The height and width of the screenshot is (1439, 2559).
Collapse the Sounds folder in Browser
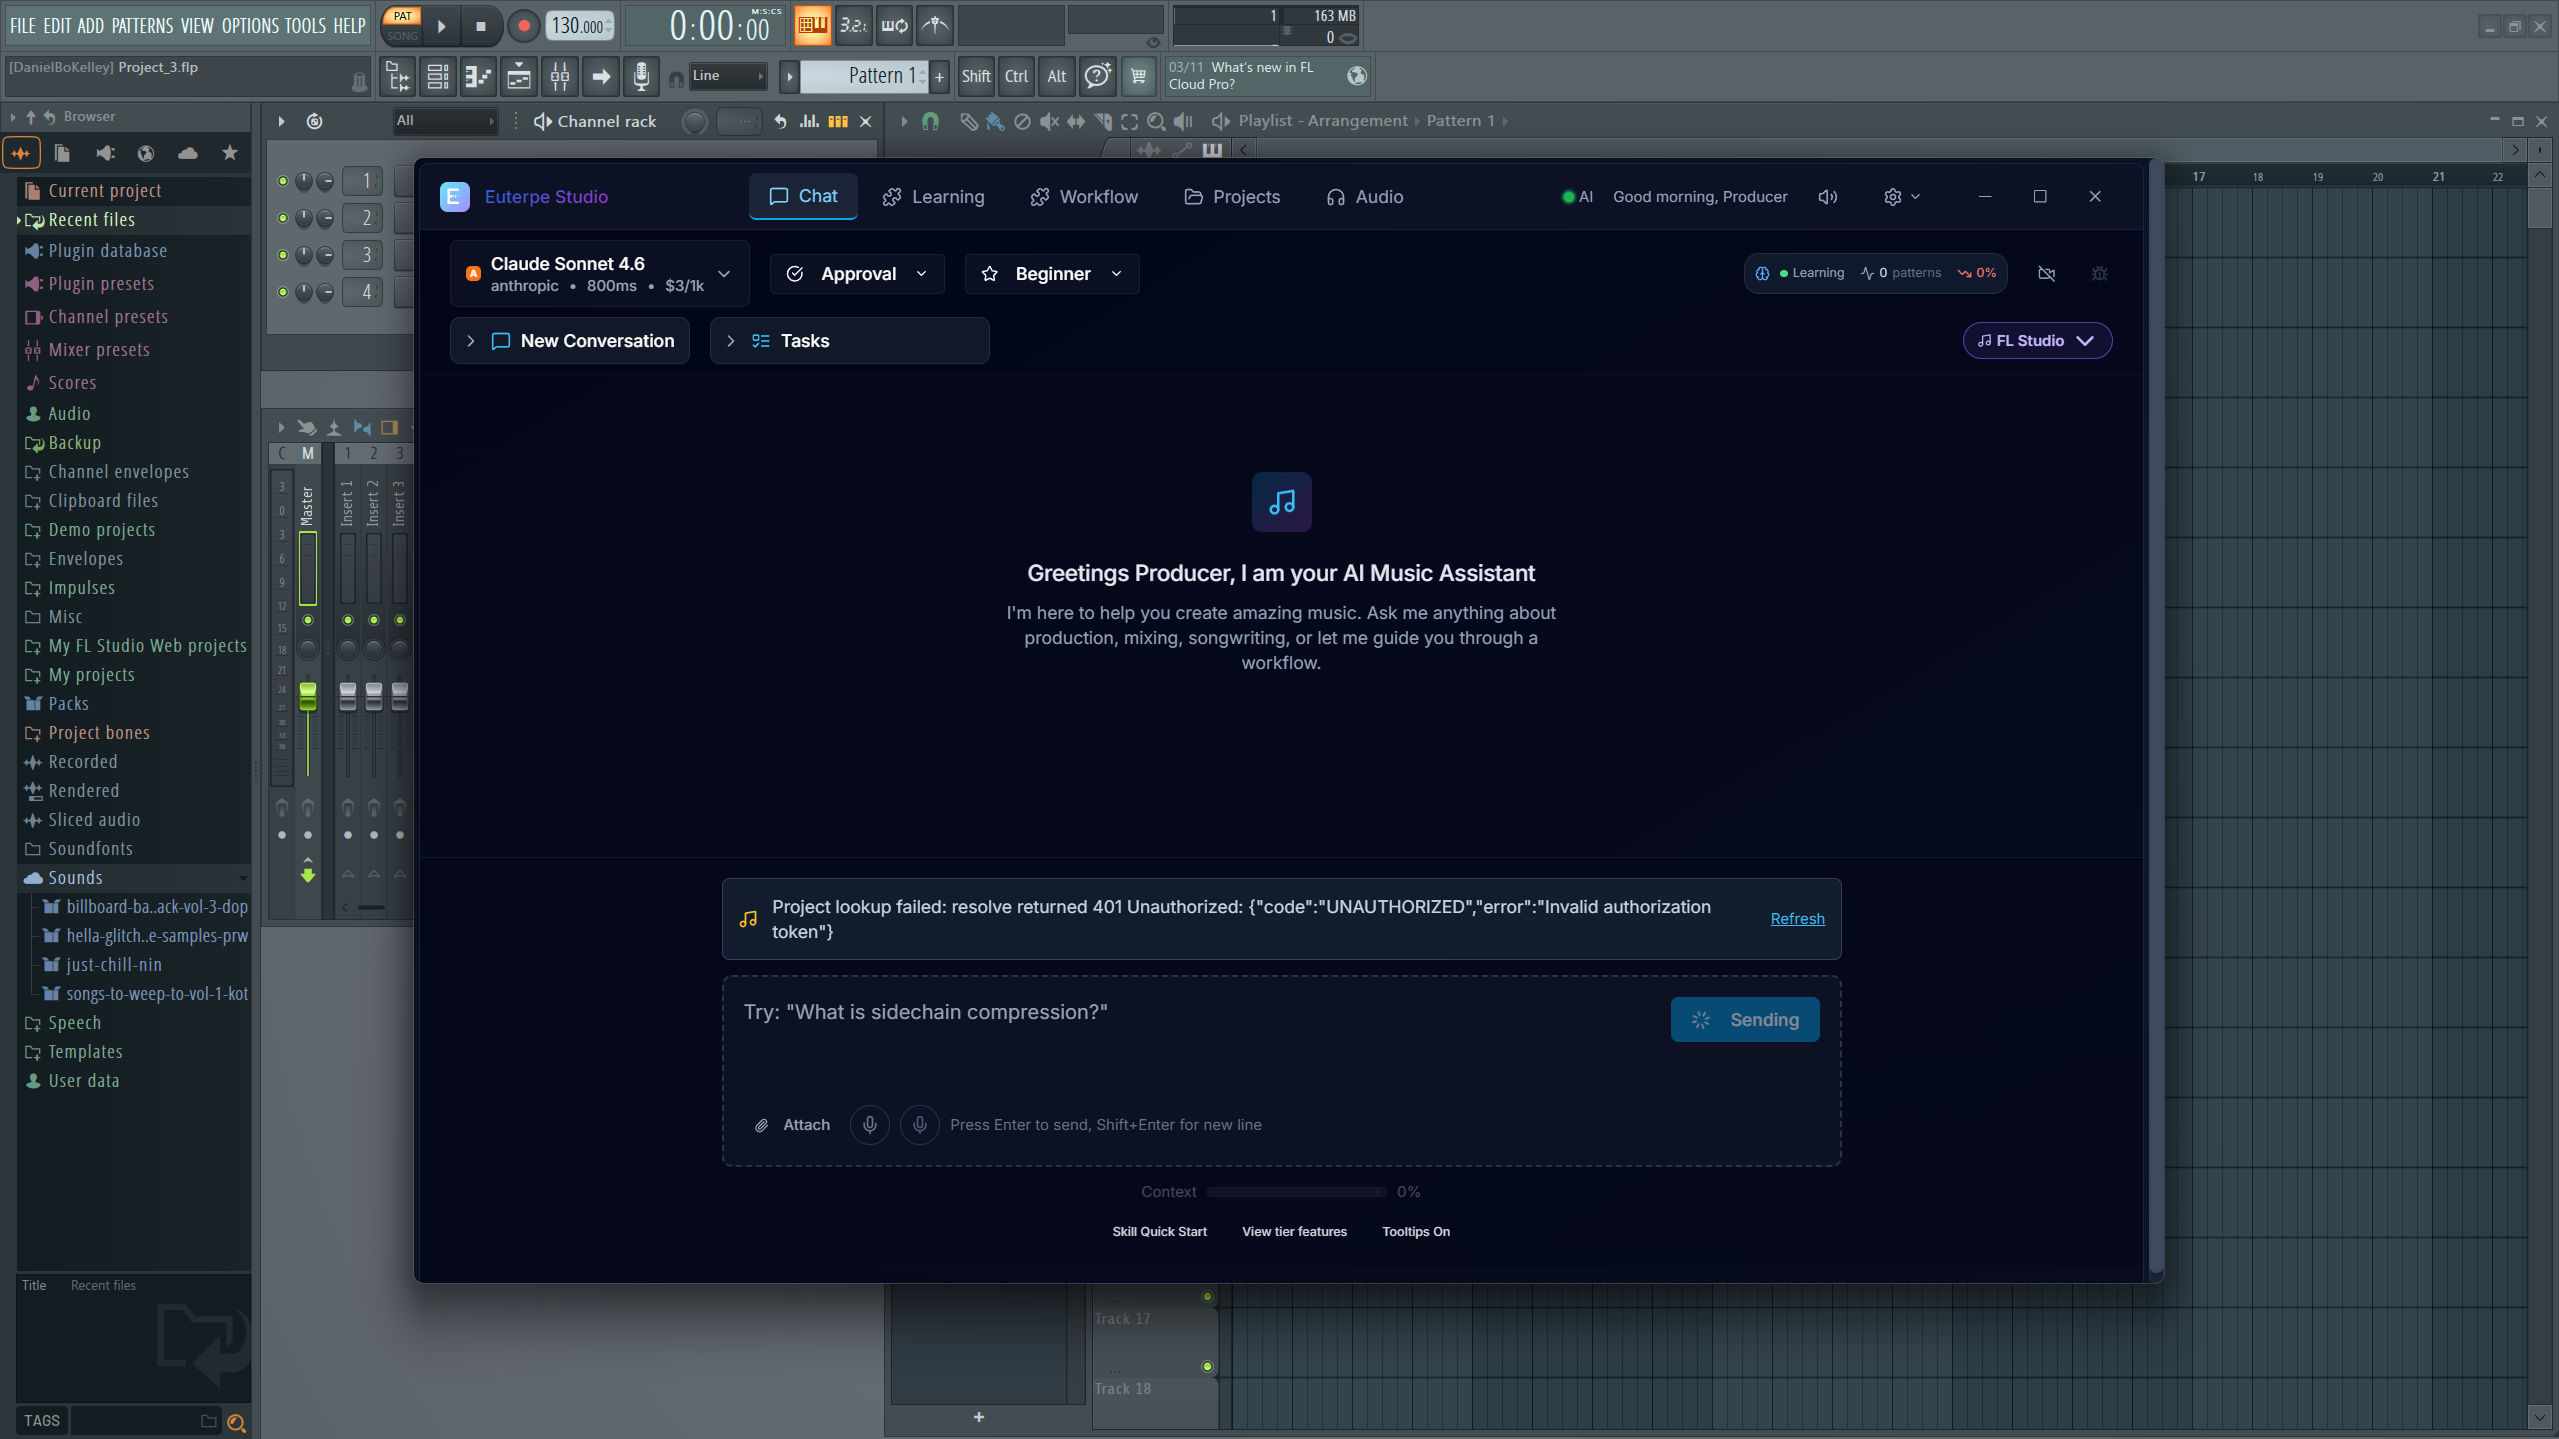point(134,878)
